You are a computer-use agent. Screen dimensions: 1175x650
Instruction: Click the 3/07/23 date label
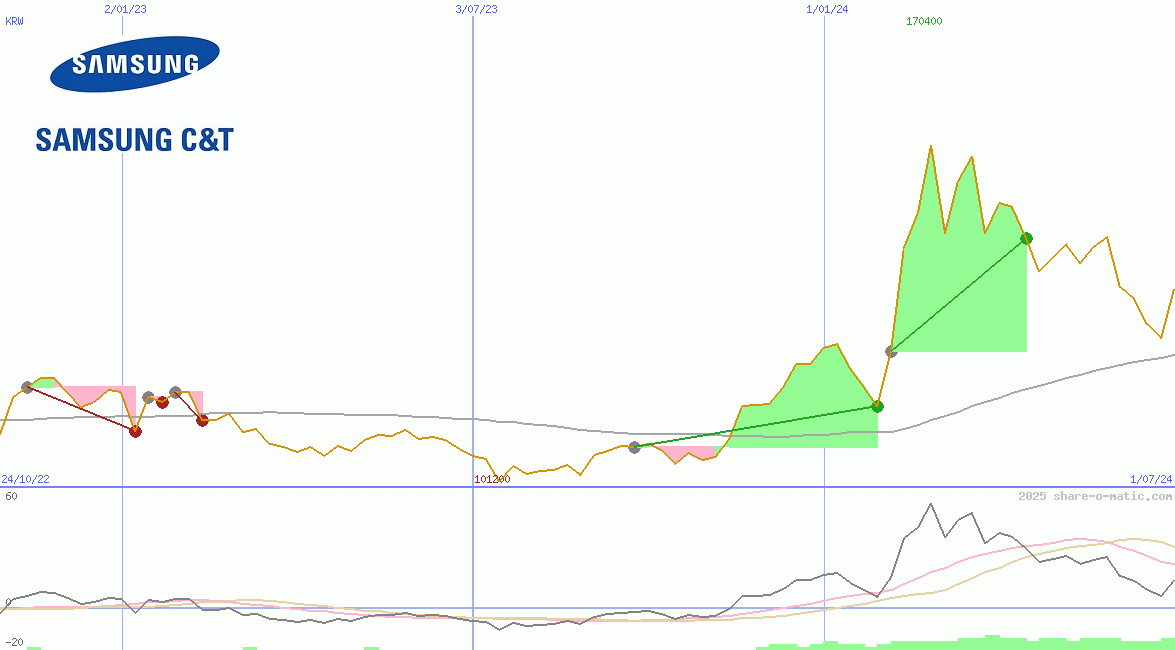coord(476,9)
